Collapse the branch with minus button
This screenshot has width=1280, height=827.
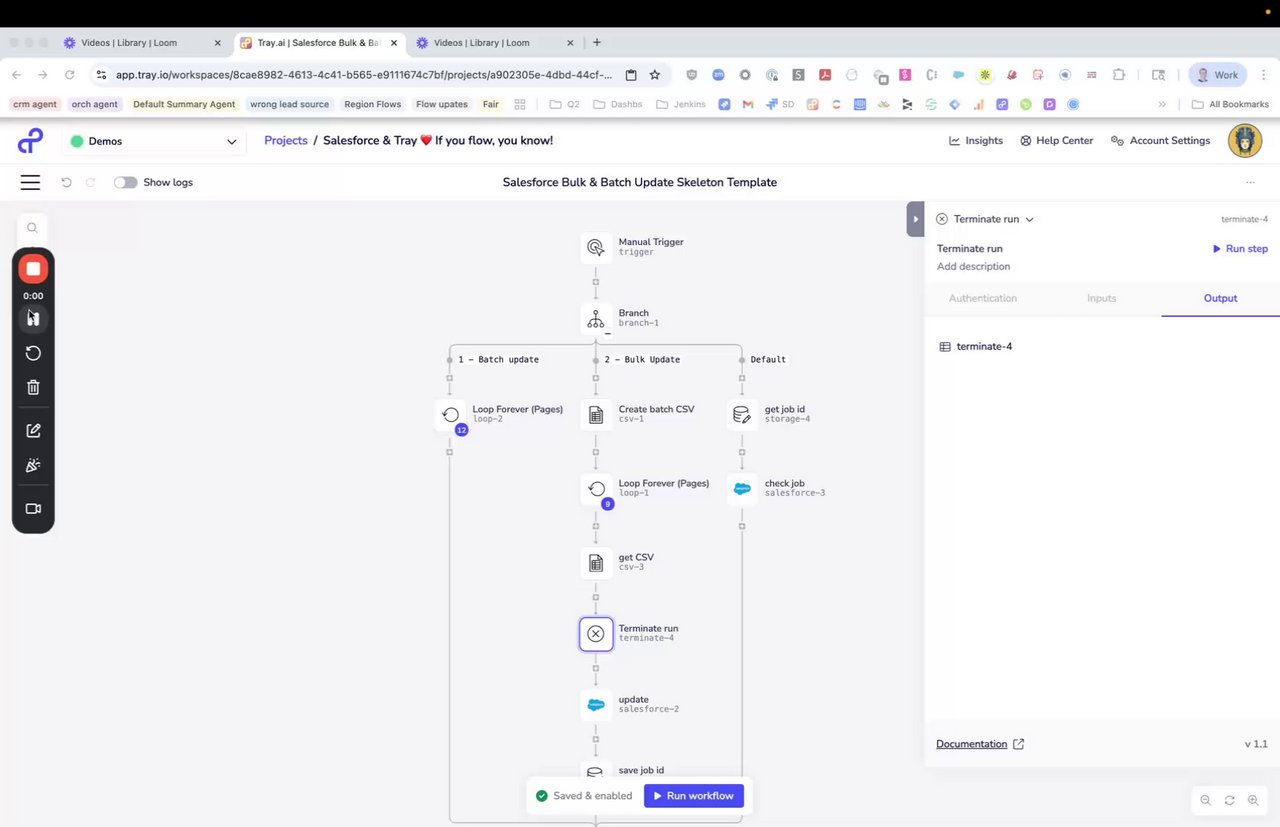coord(607,334)
